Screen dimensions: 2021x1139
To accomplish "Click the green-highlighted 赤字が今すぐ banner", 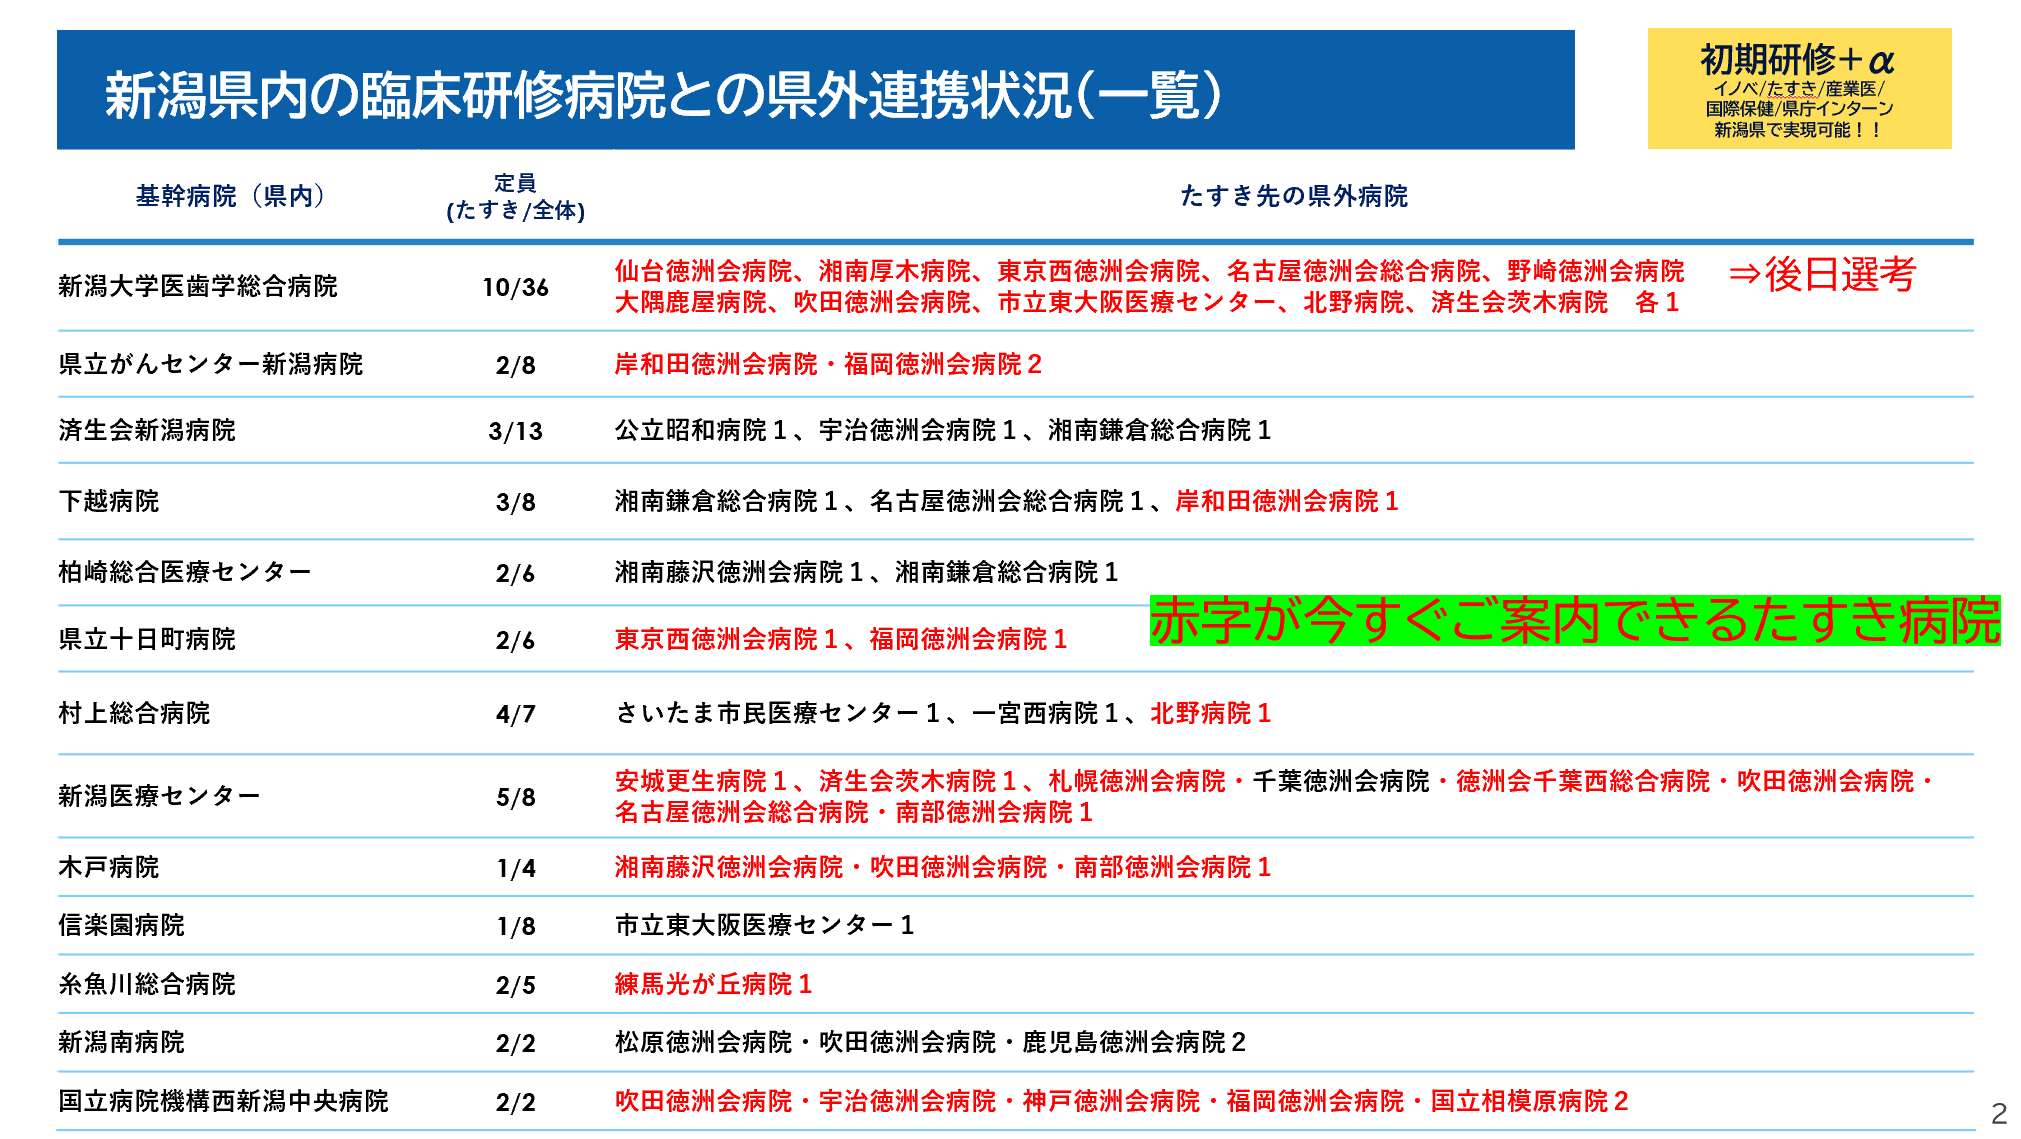I will coord(1574,621).
